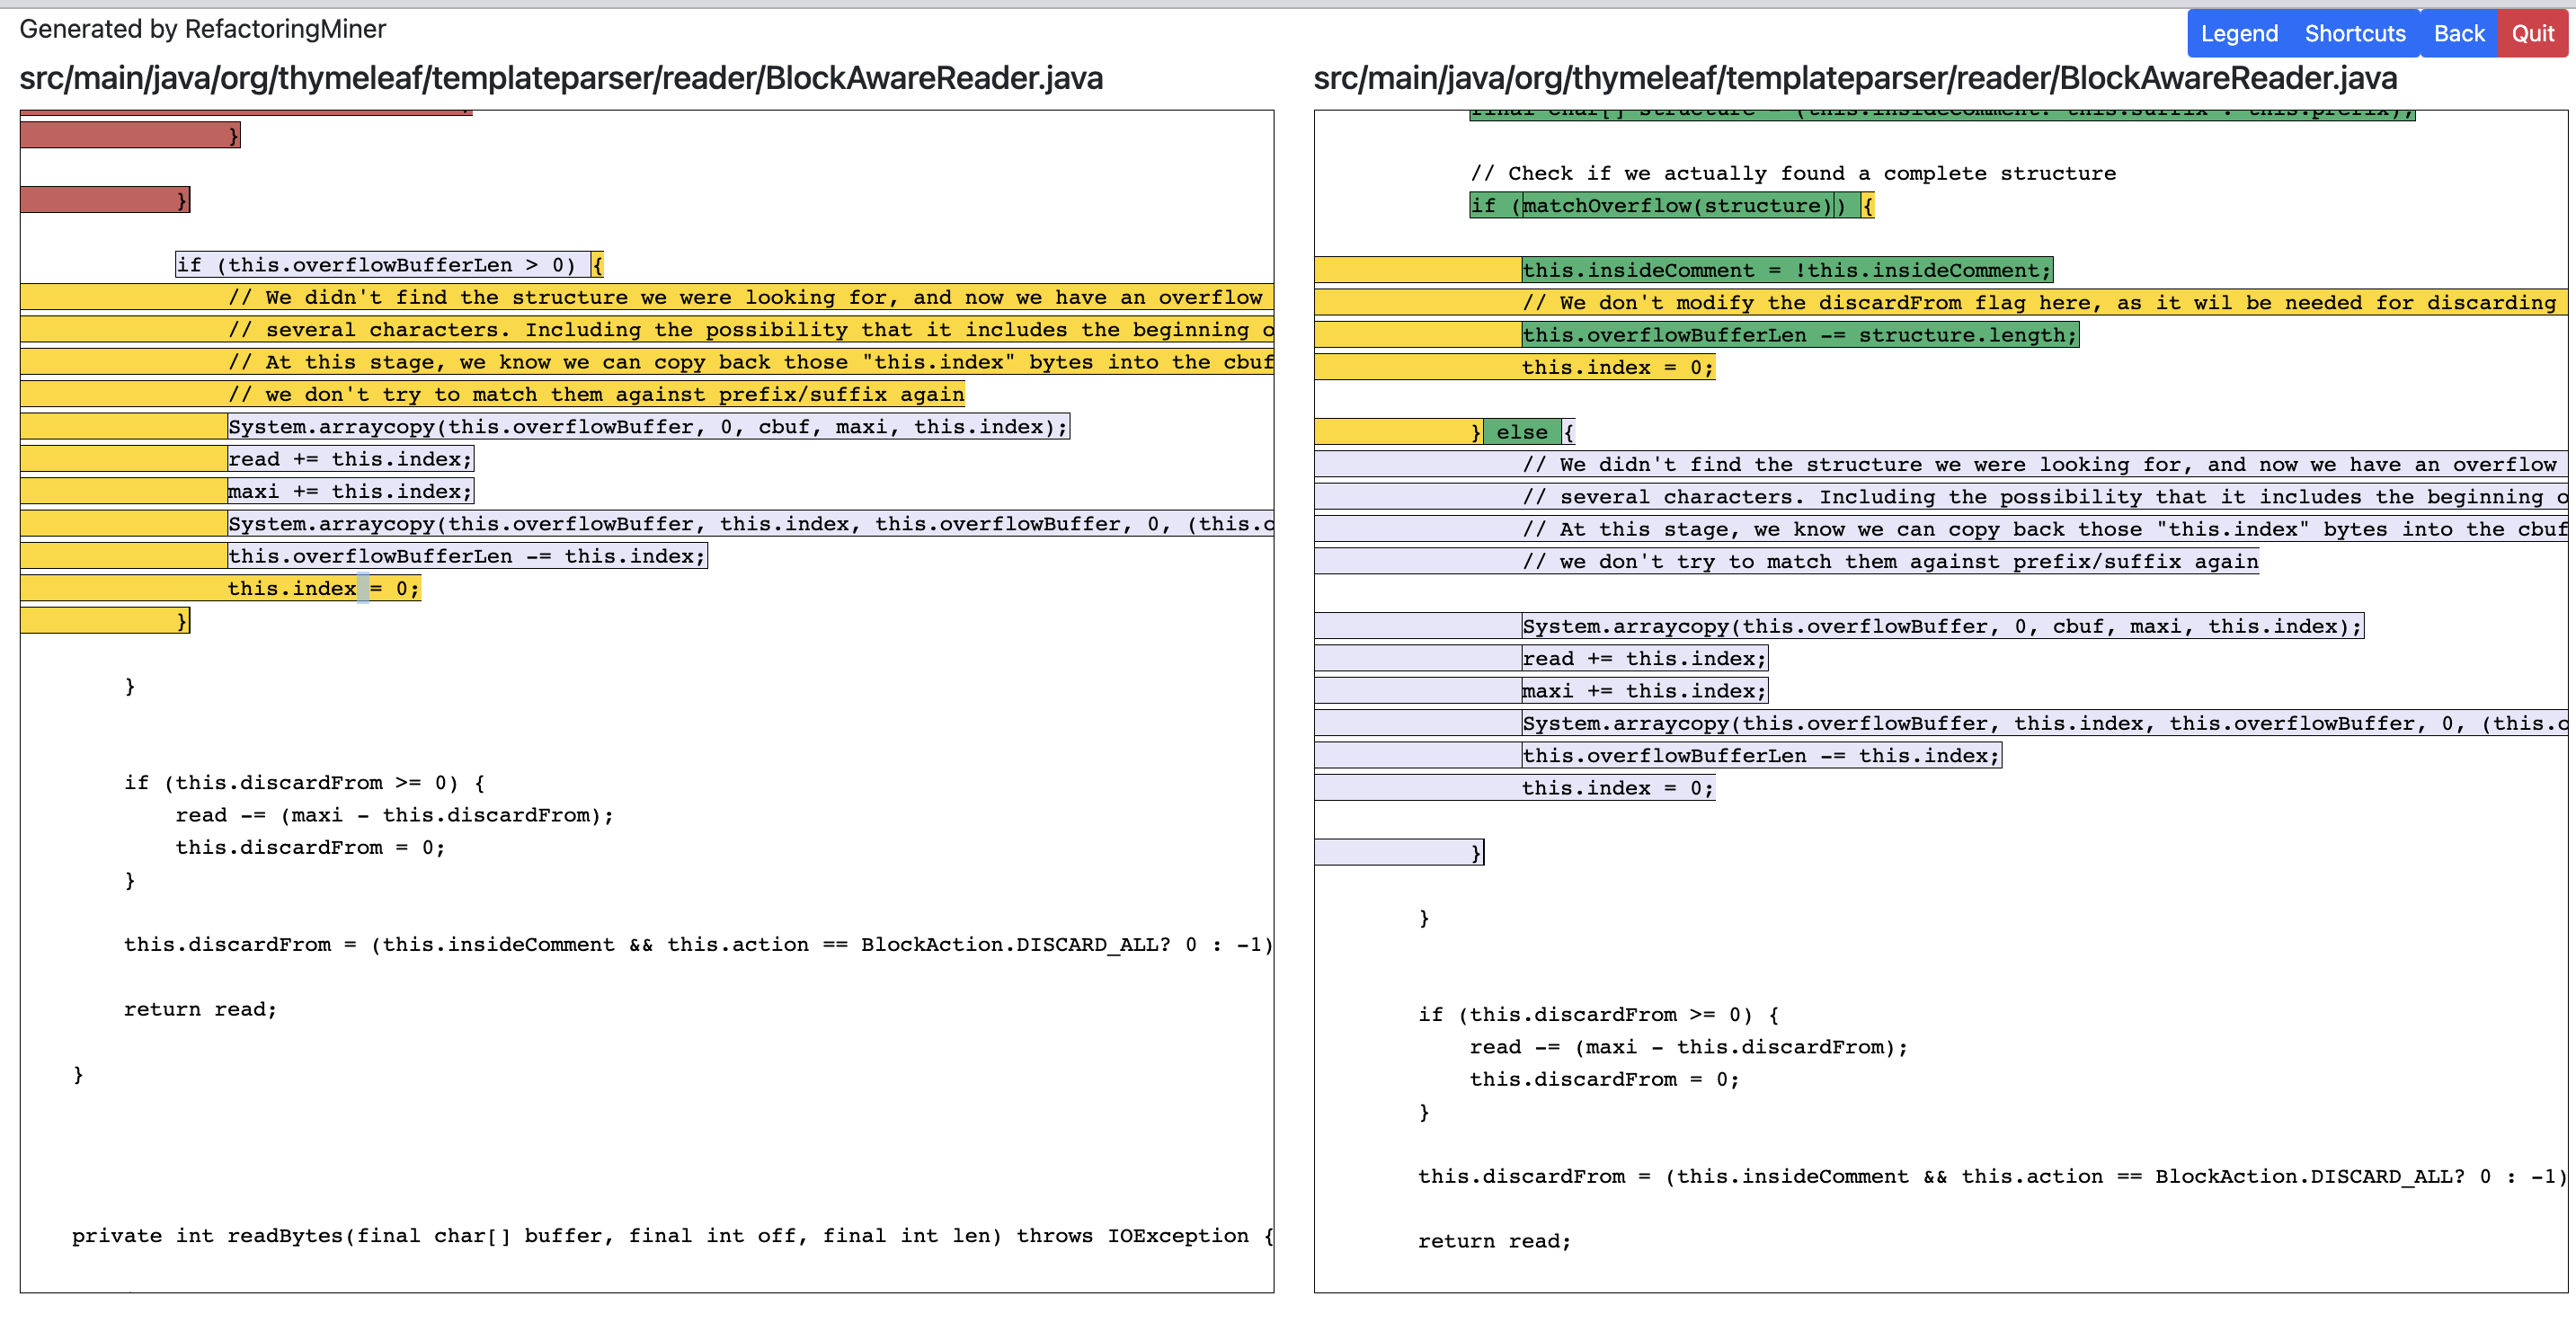Click left 'this.overflowBufferLen -= this.index;' statement

pyautogui.click(x=467, y=556)
